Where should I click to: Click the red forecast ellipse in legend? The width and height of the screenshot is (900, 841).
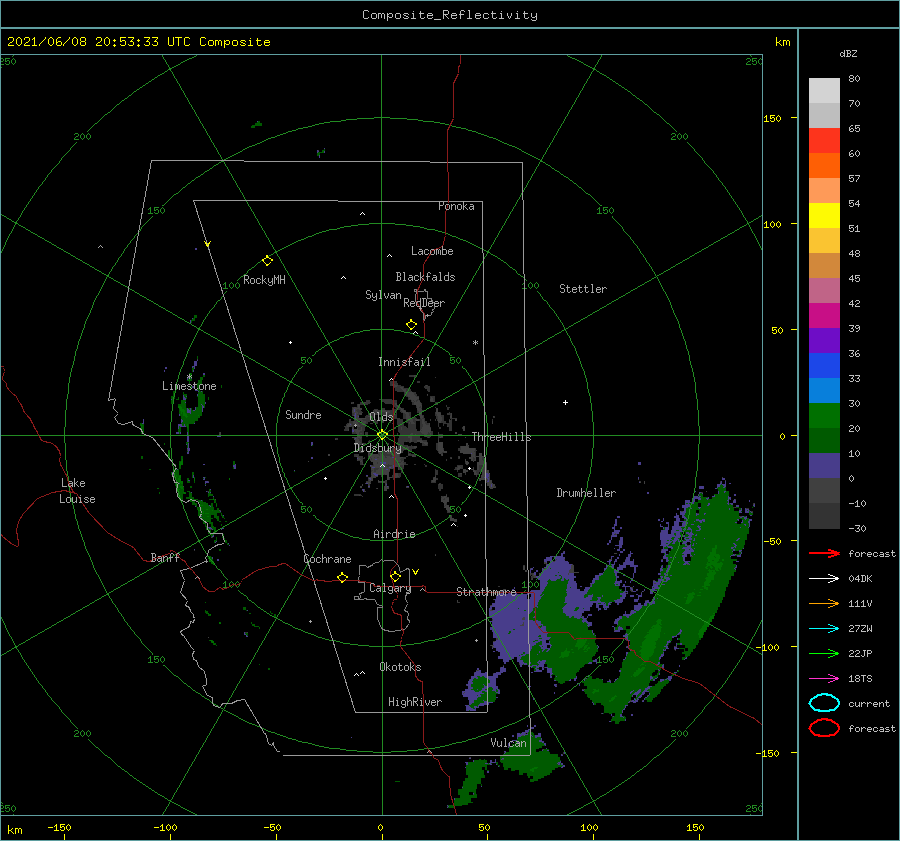[824, 728]
